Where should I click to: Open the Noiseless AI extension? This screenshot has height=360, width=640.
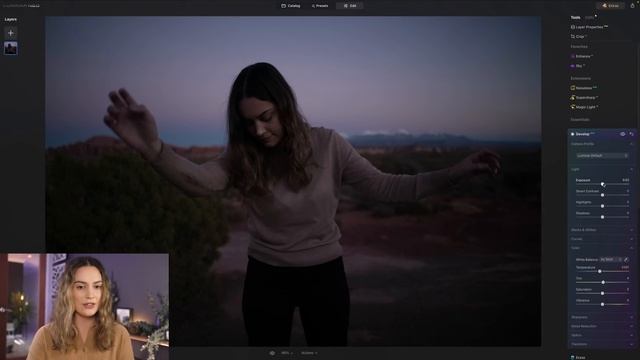pyautogui.click(x=584, y=88)
